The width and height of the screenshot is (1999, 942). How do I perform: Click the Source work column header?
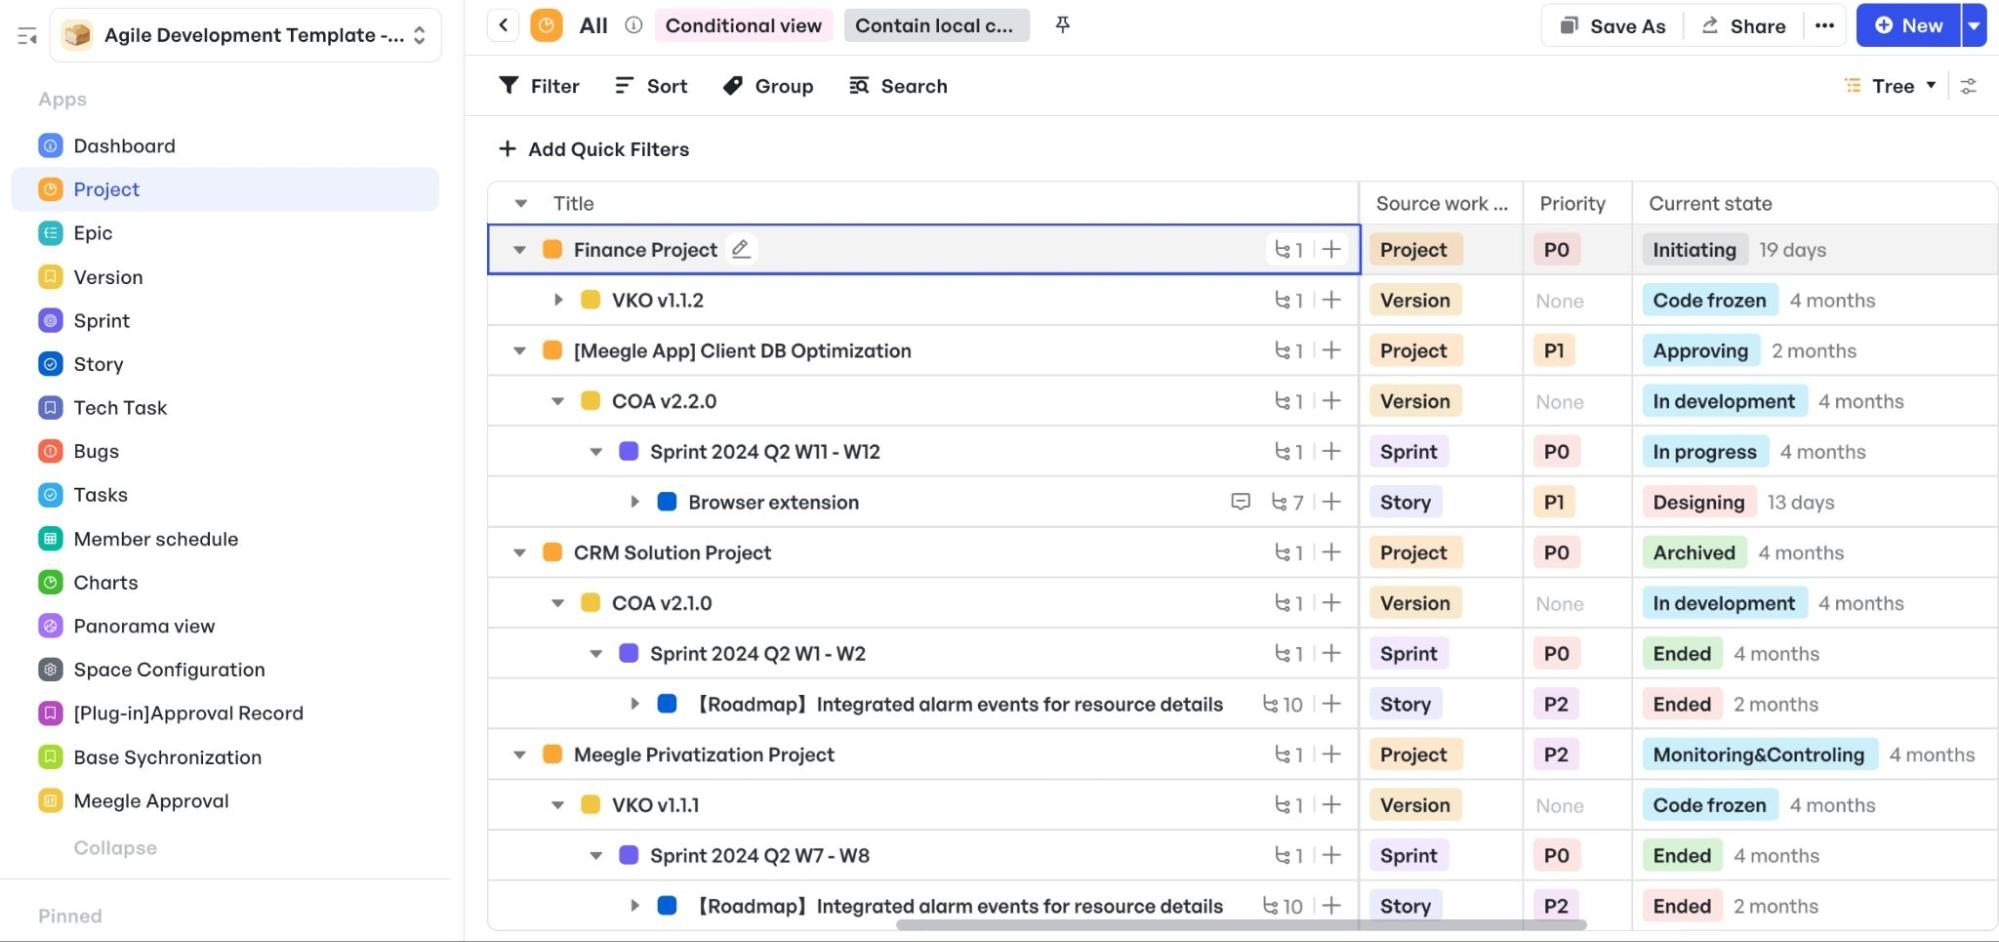coord(1441,203)
